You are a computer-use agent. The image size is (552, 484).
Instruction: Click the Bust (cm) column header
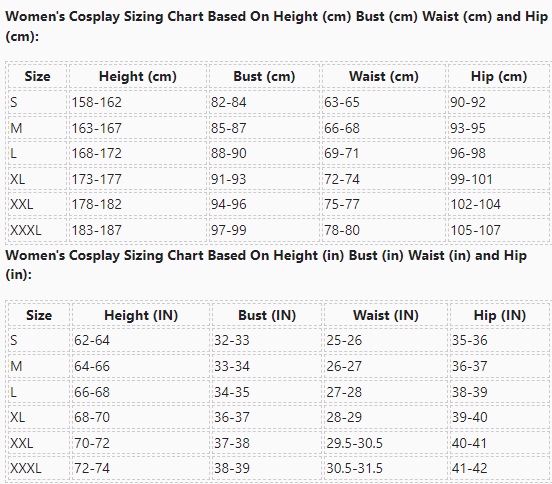click(264, 76)
